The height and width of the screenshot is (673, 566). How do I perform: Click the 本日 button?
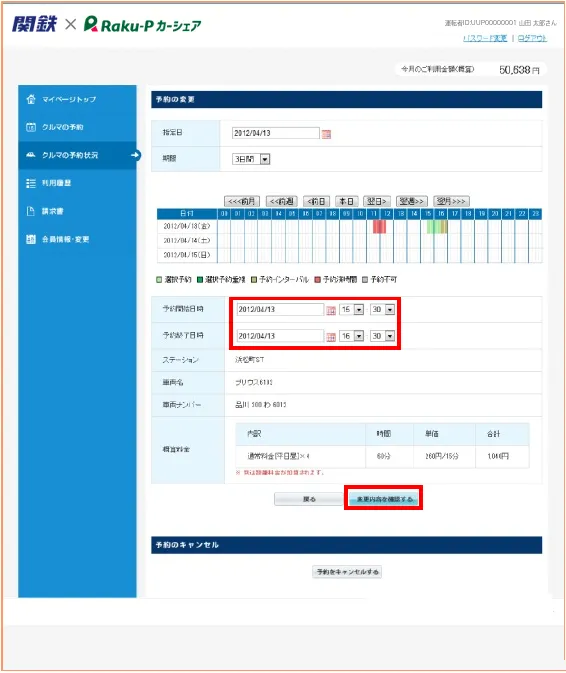pyautogui.click(x=346, y=201)
